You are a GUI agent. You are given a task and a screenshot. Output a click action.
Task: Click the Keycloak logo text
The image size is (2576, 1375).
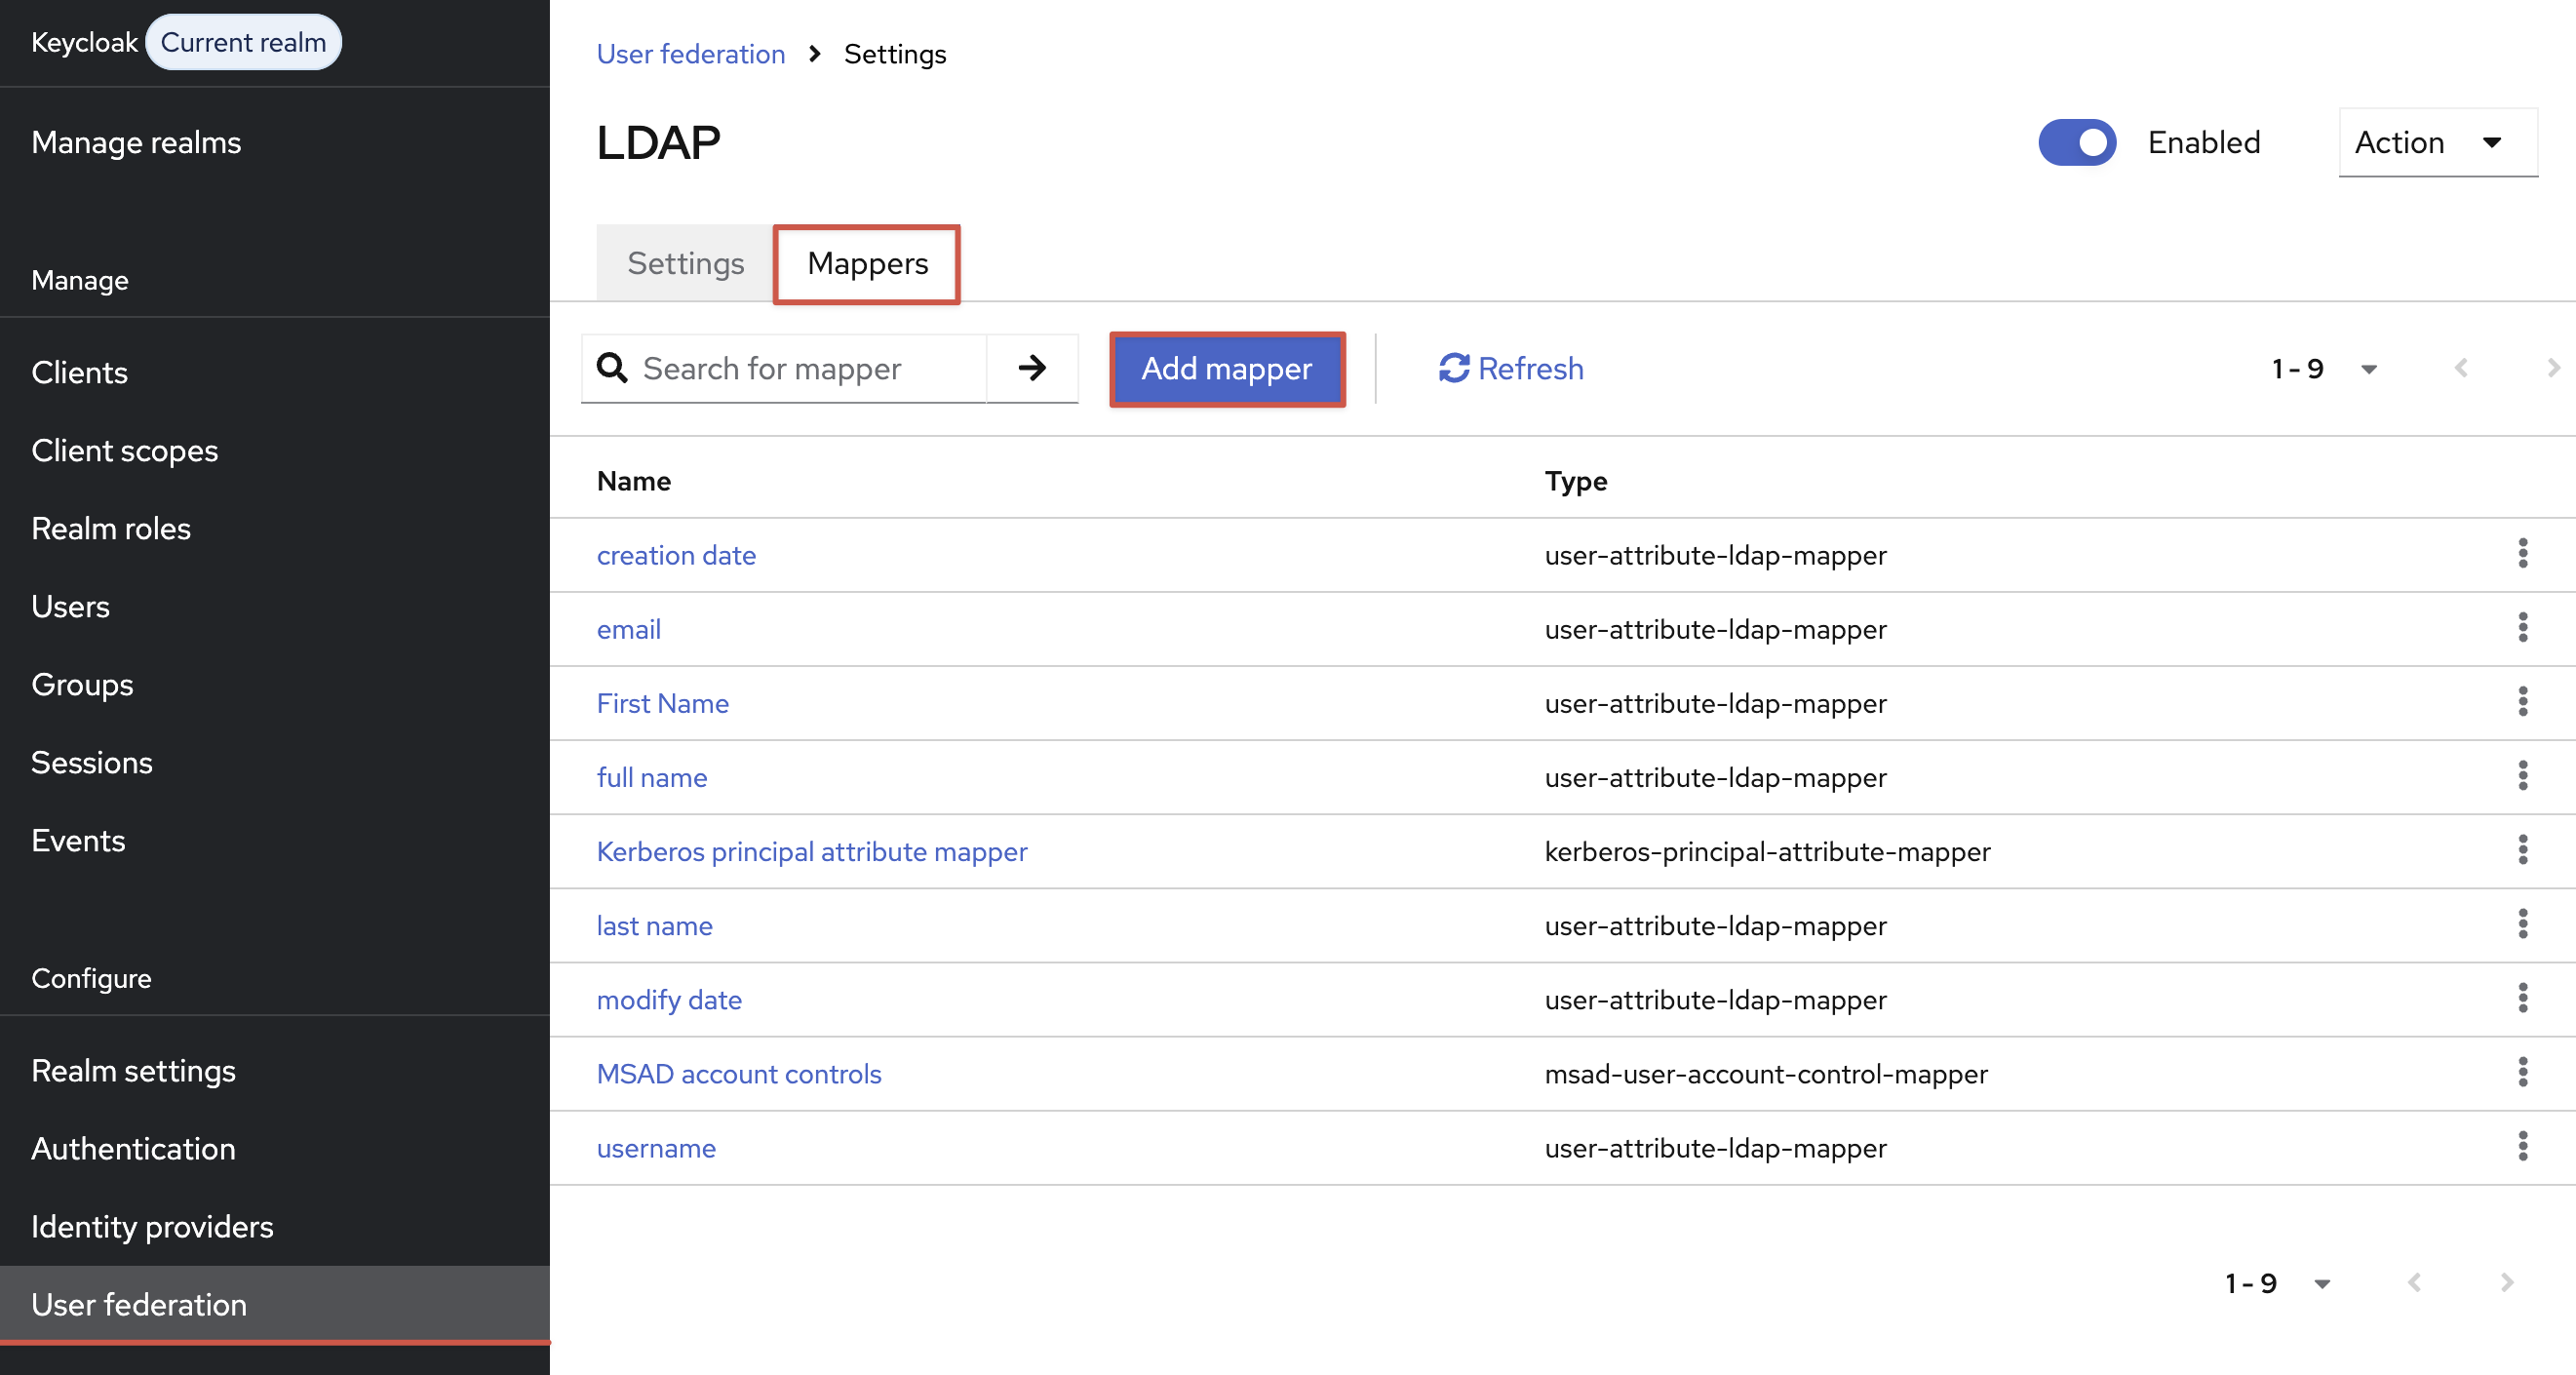point(84,42)
